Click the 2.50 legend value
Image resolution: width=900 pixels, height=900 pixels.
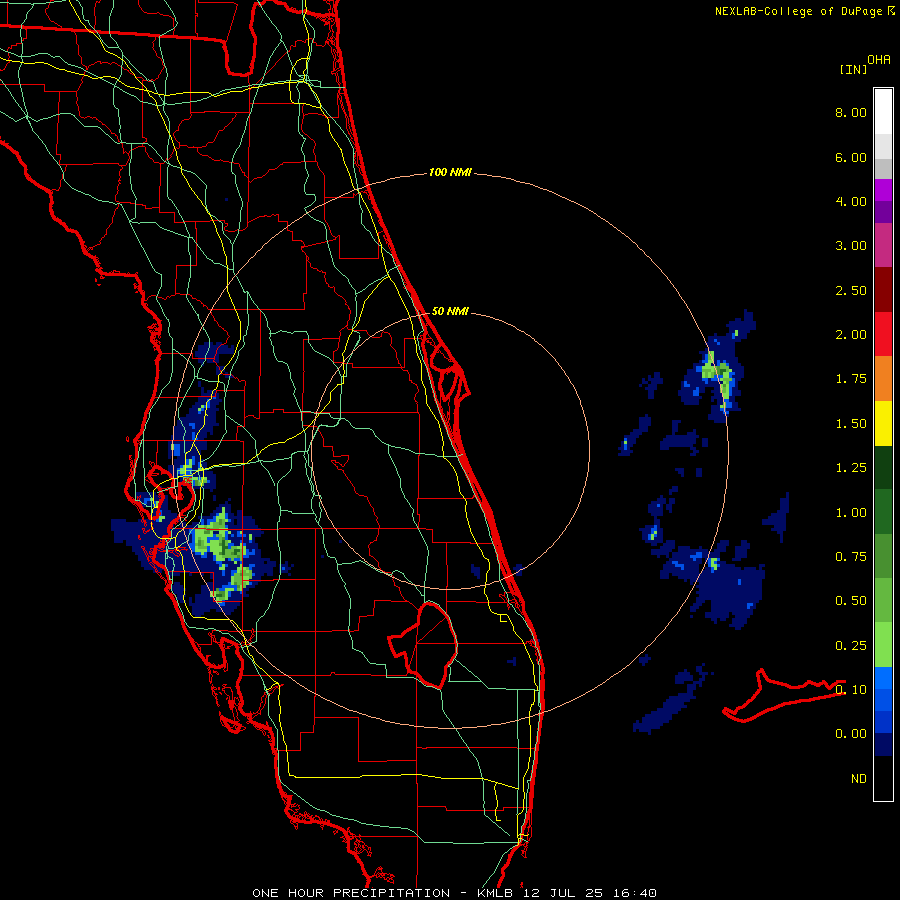click(851, 290)
